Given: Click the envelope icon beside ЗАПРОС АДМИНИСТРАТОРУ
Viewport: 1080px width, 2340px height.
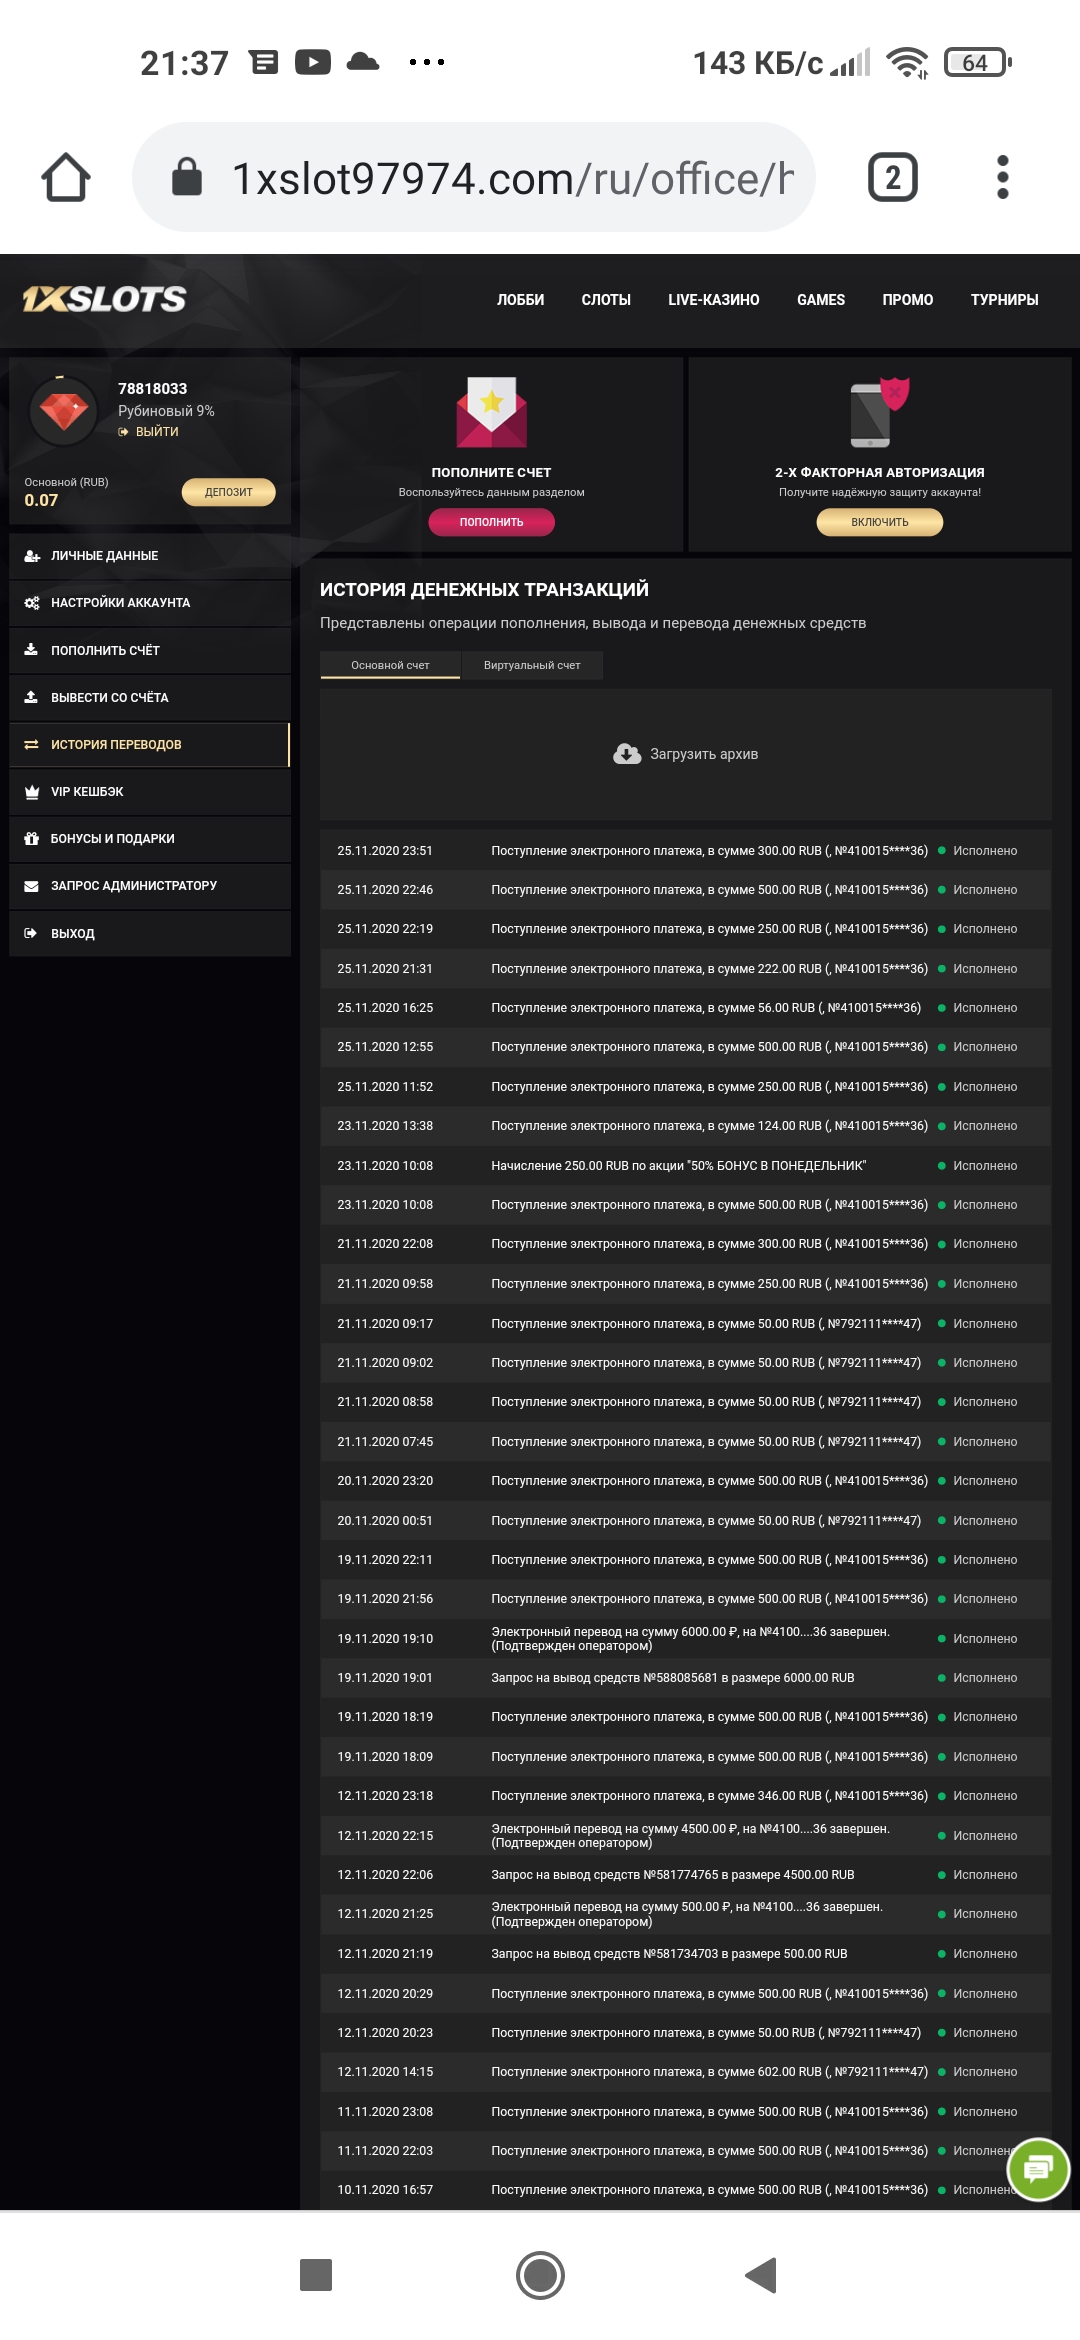Looking at the screenshot, I should point(31,886).
